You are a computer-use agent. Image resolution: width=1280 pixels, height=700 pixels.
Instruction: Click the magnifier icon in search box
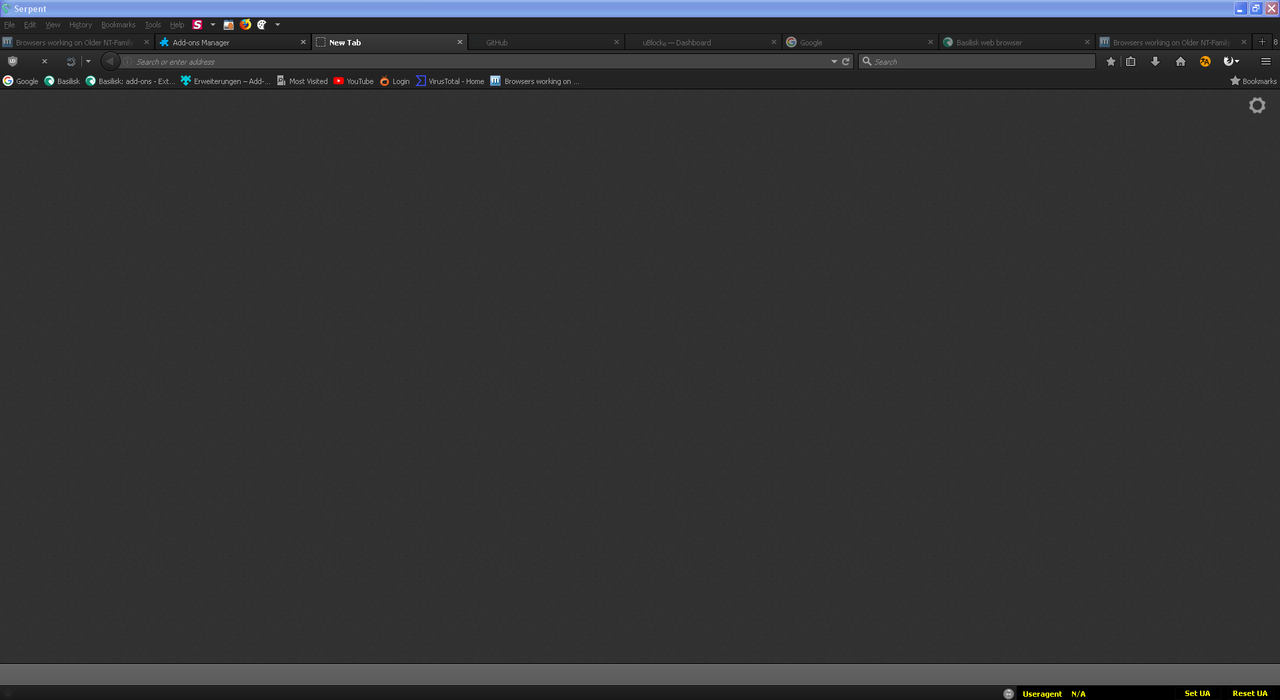click(866, 62)
